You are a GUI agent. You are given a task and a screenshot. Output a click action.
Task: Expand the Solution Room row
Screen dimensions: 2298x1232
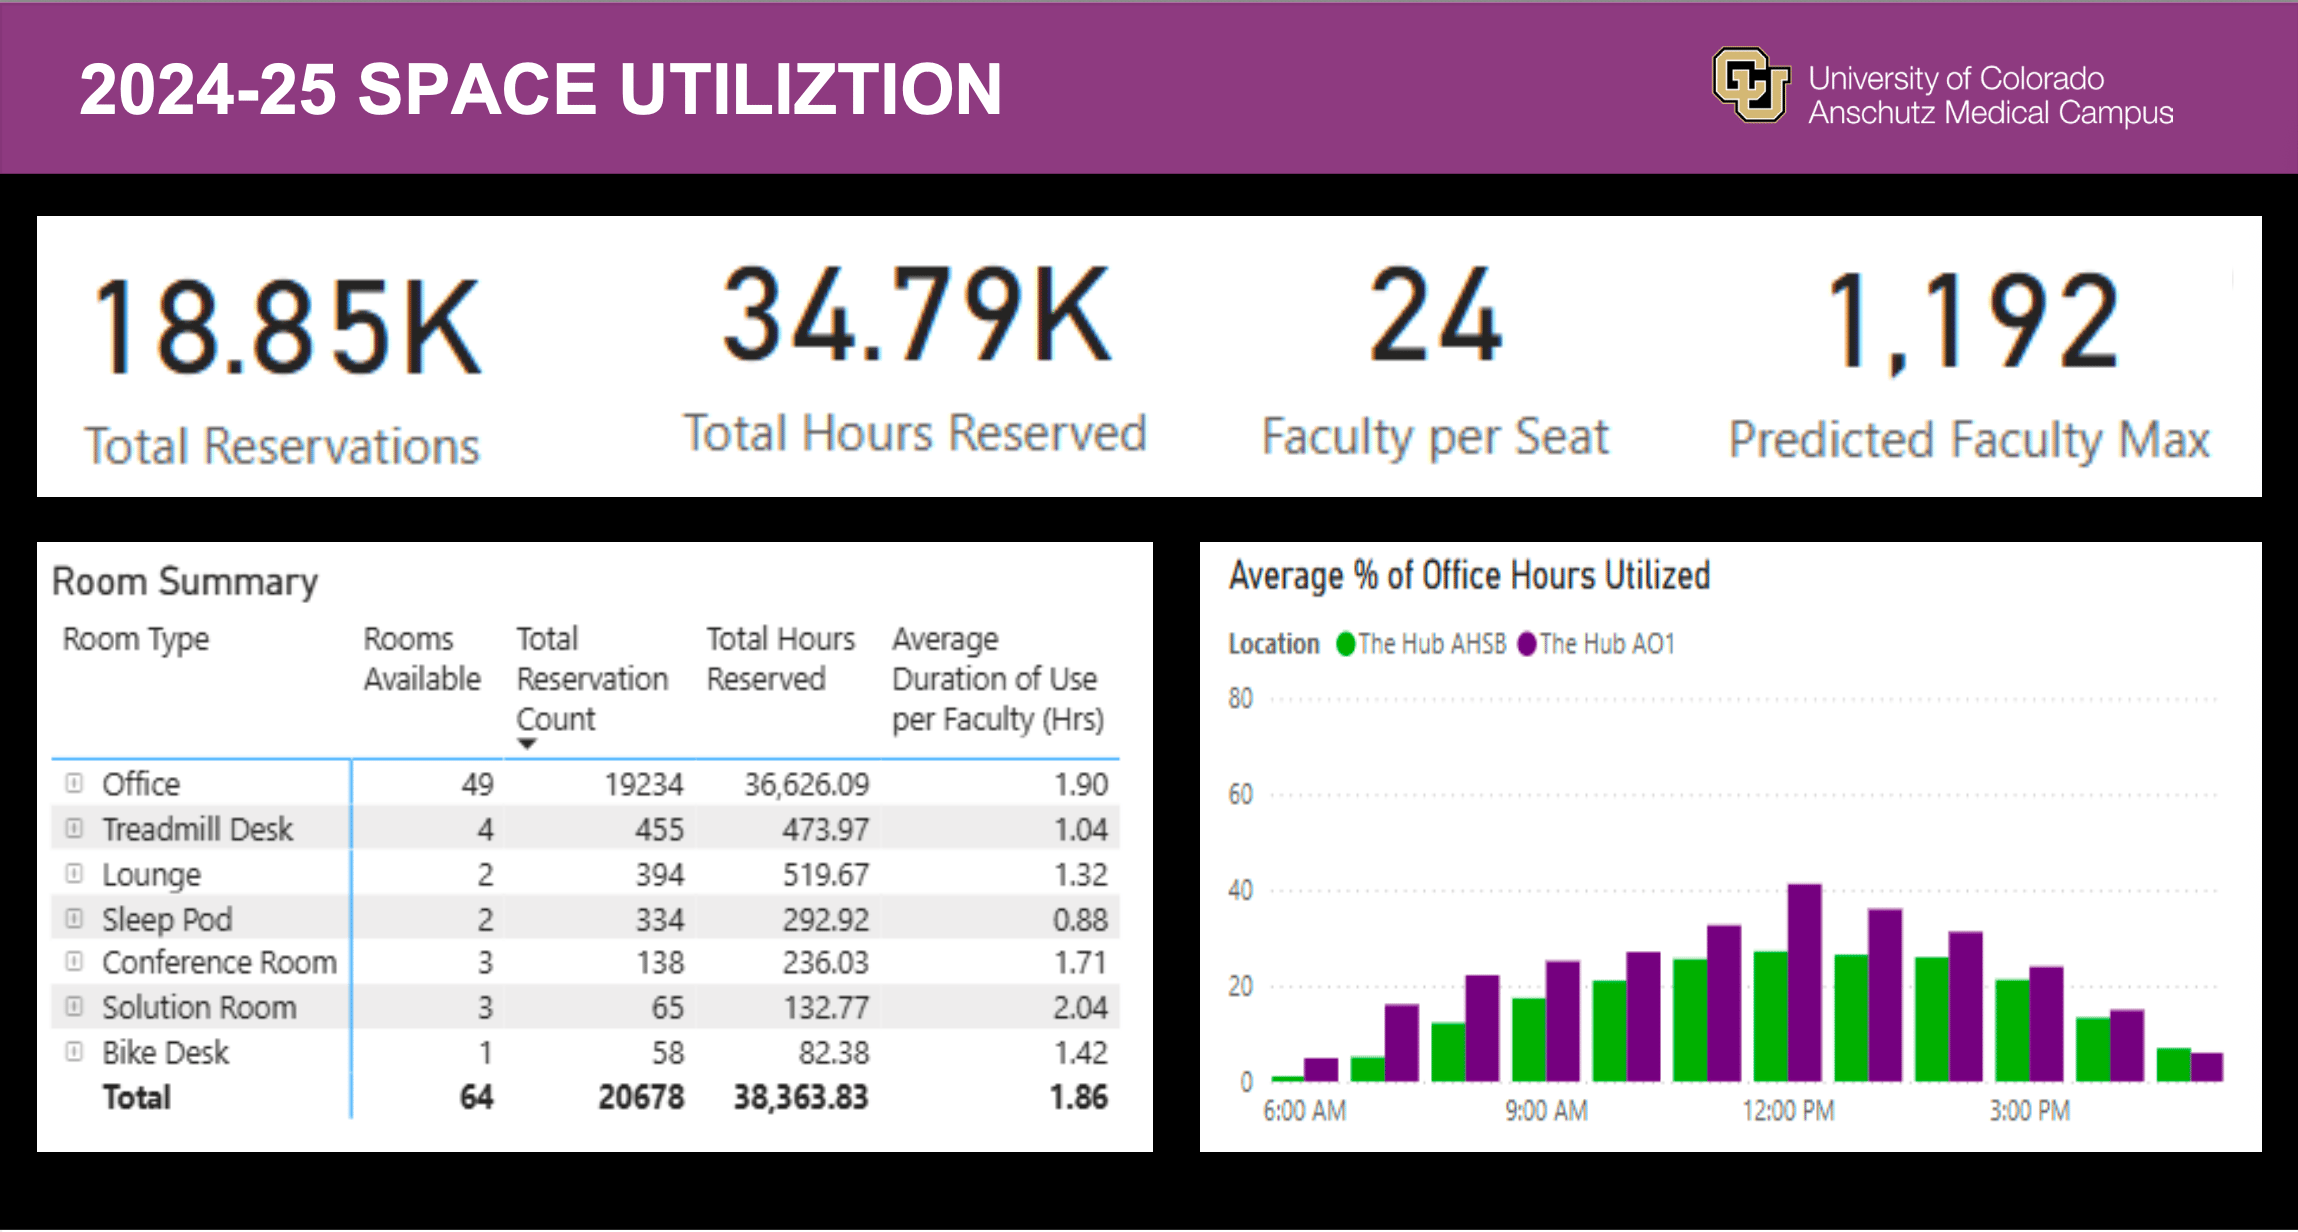click(x=74, y=1006)
